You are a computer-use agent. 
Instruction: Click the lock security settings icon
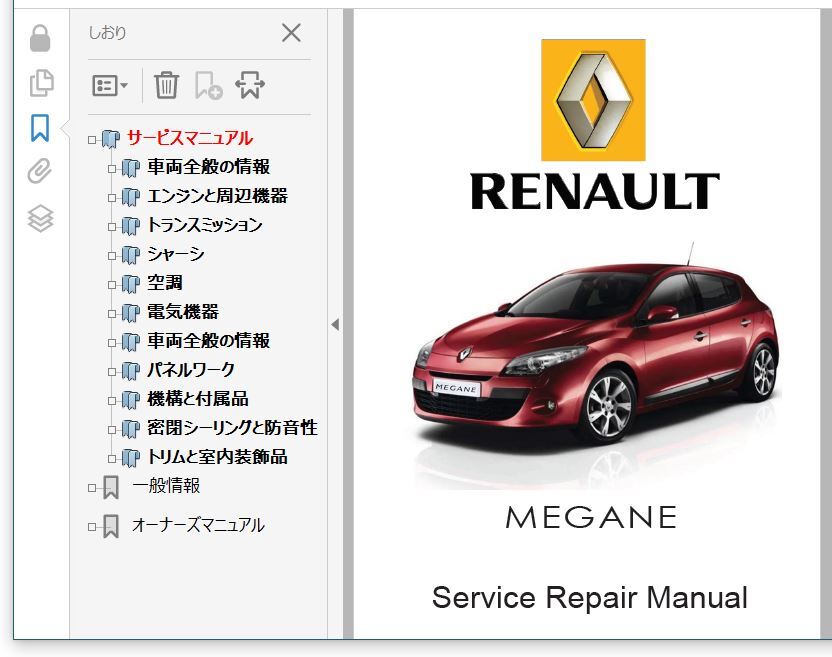tap(40, 38)
